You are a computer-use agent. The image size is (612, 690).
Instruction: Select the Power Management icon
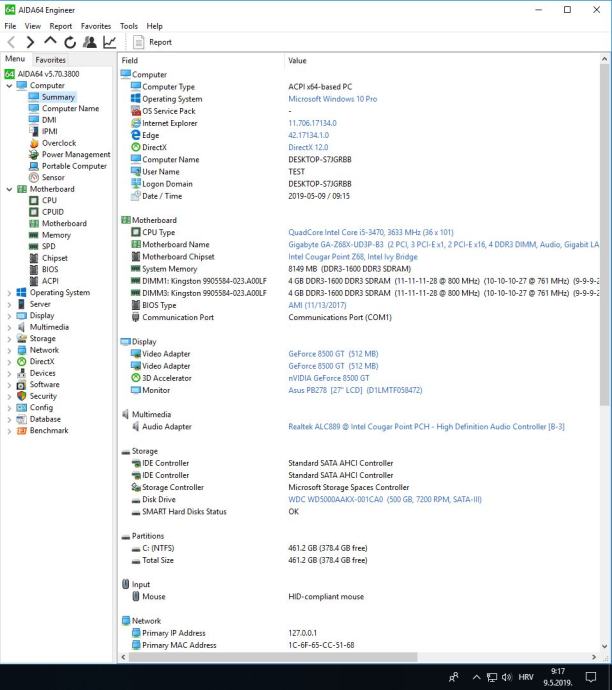[x=34, y=154]
